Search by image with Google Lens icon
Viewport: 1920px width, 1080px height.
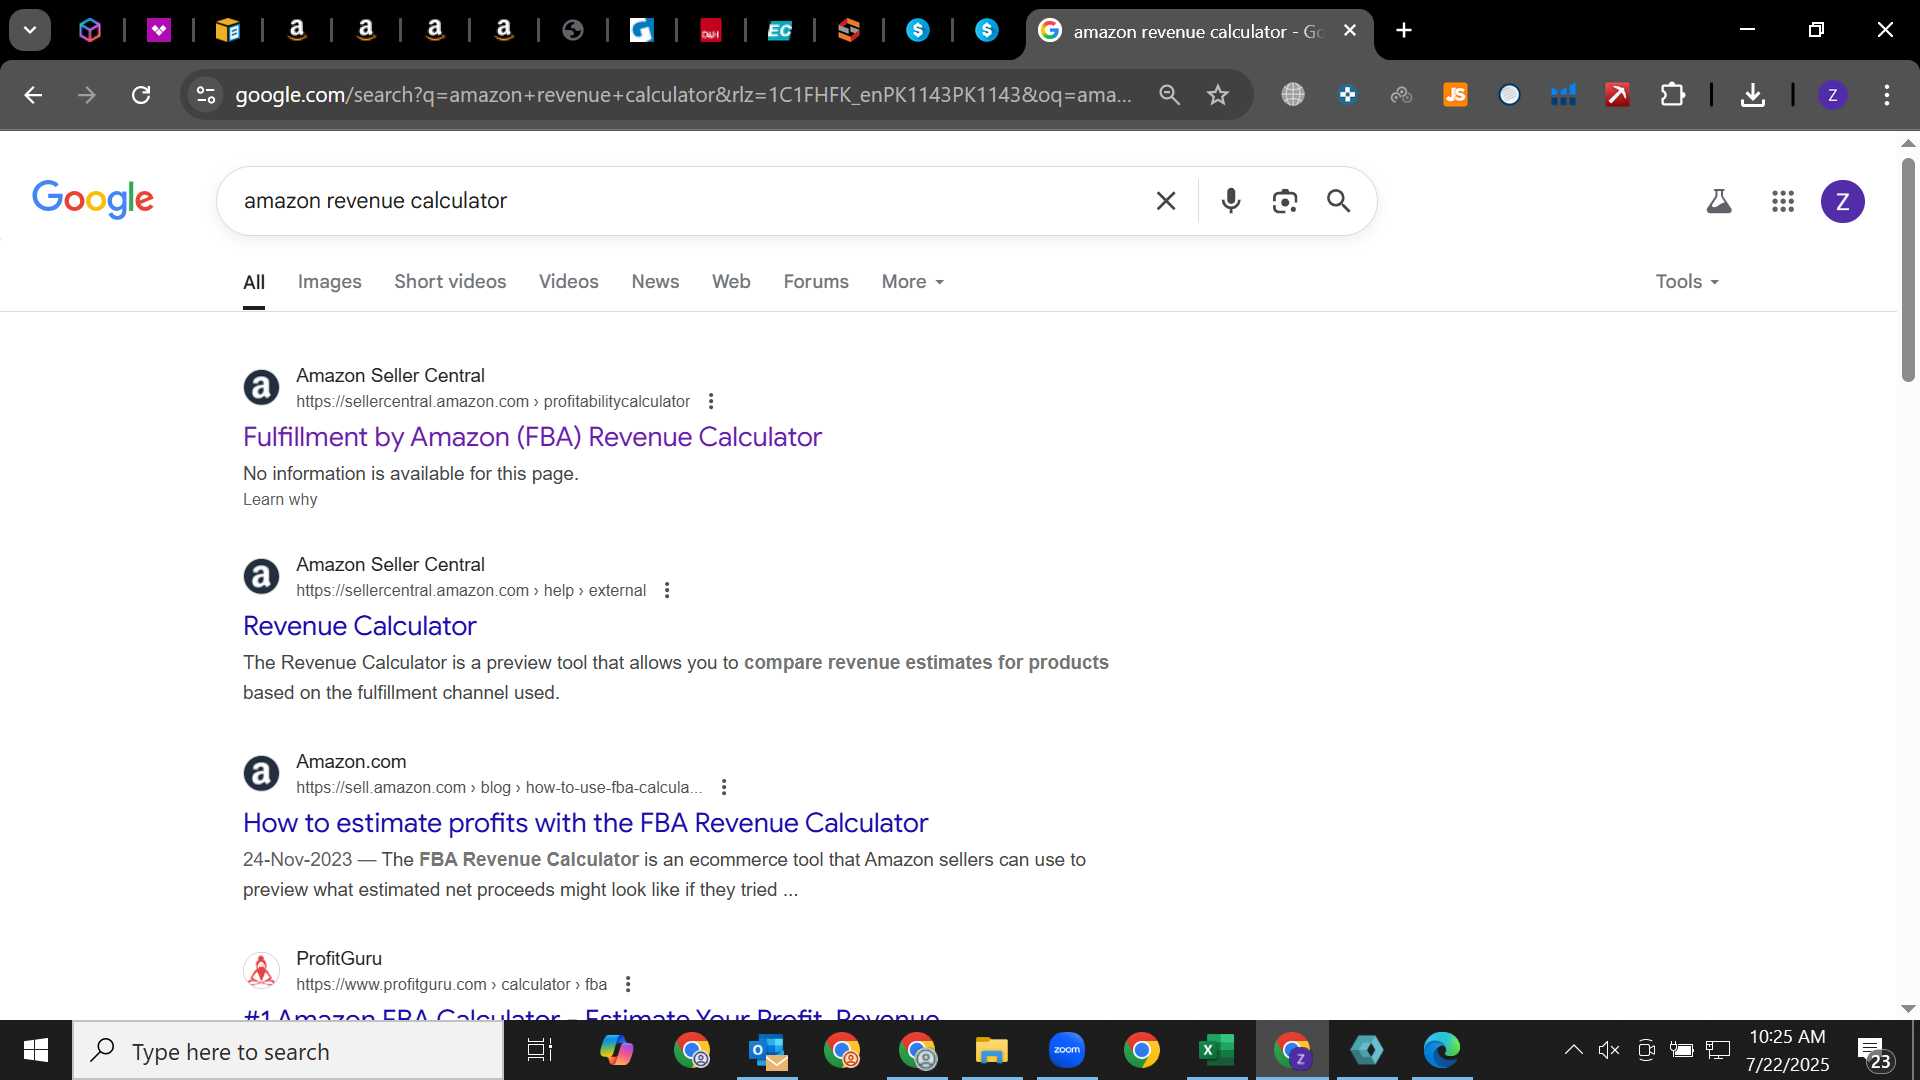1285,201
